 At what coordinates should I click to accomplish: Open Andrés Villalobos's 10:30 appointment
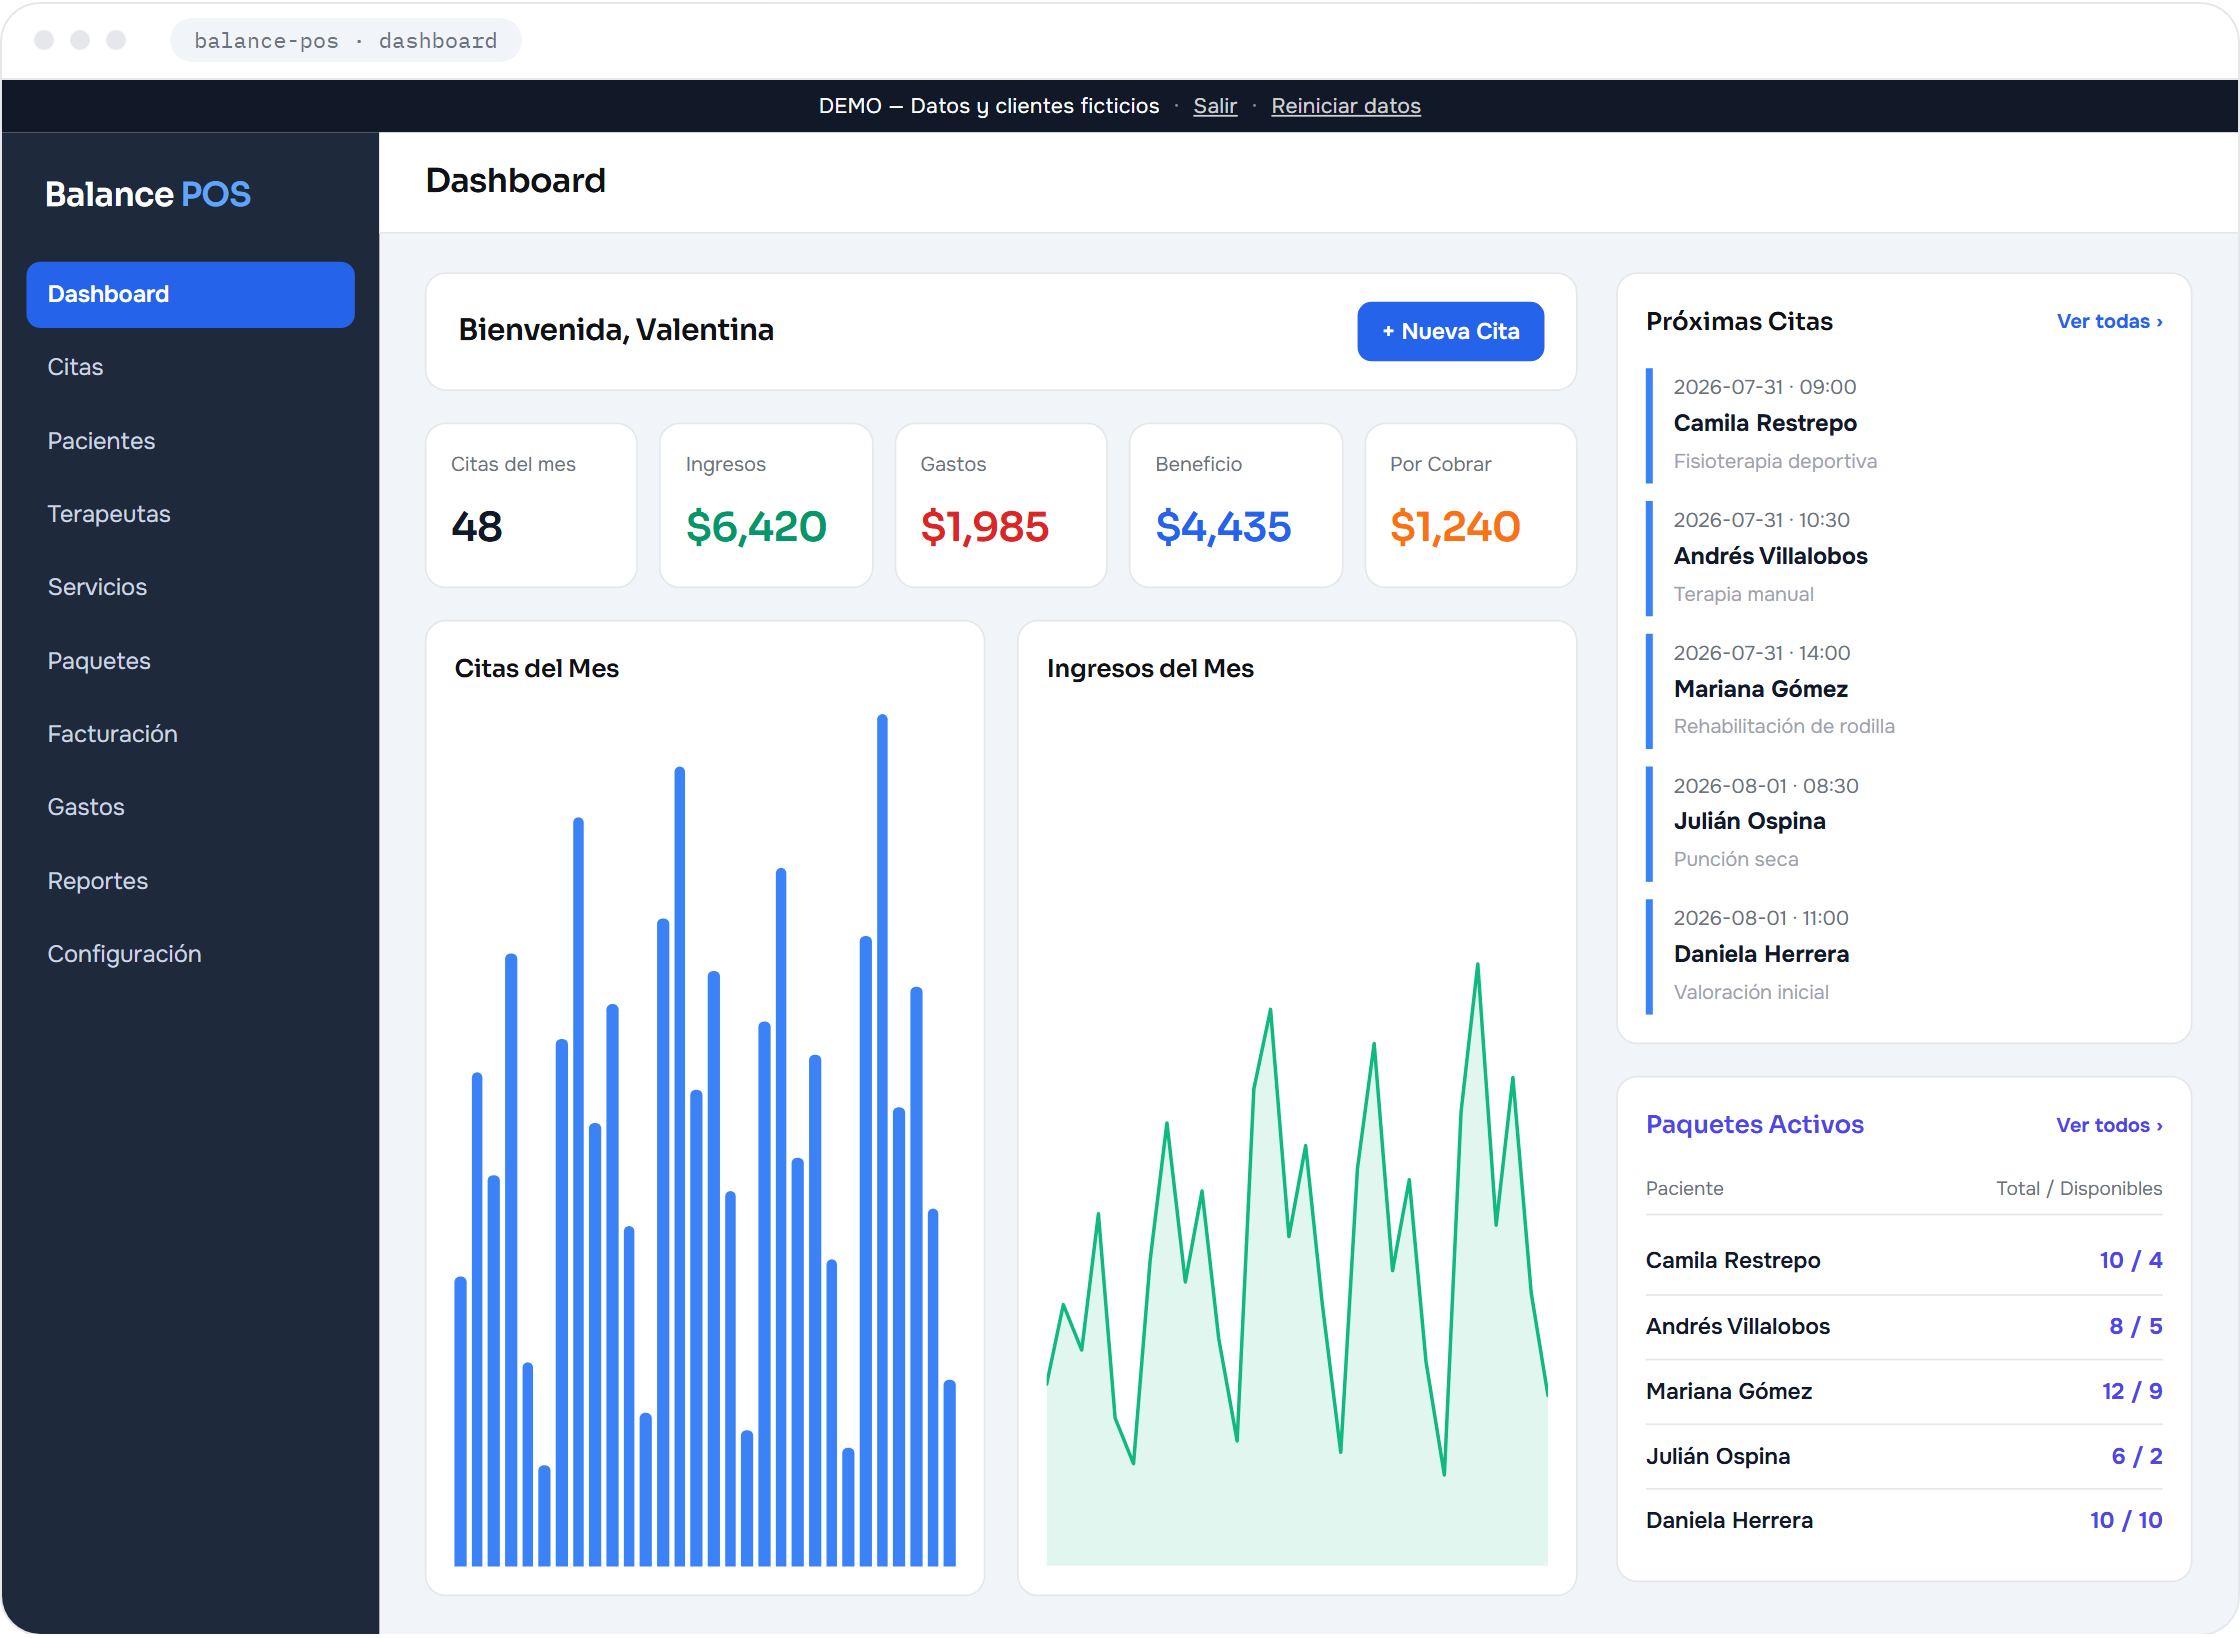tap(1903, 558)
